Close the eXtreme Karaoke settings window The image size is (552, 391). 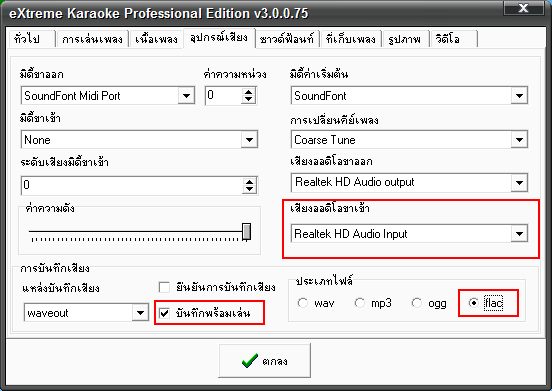click(x=523, y=8)
